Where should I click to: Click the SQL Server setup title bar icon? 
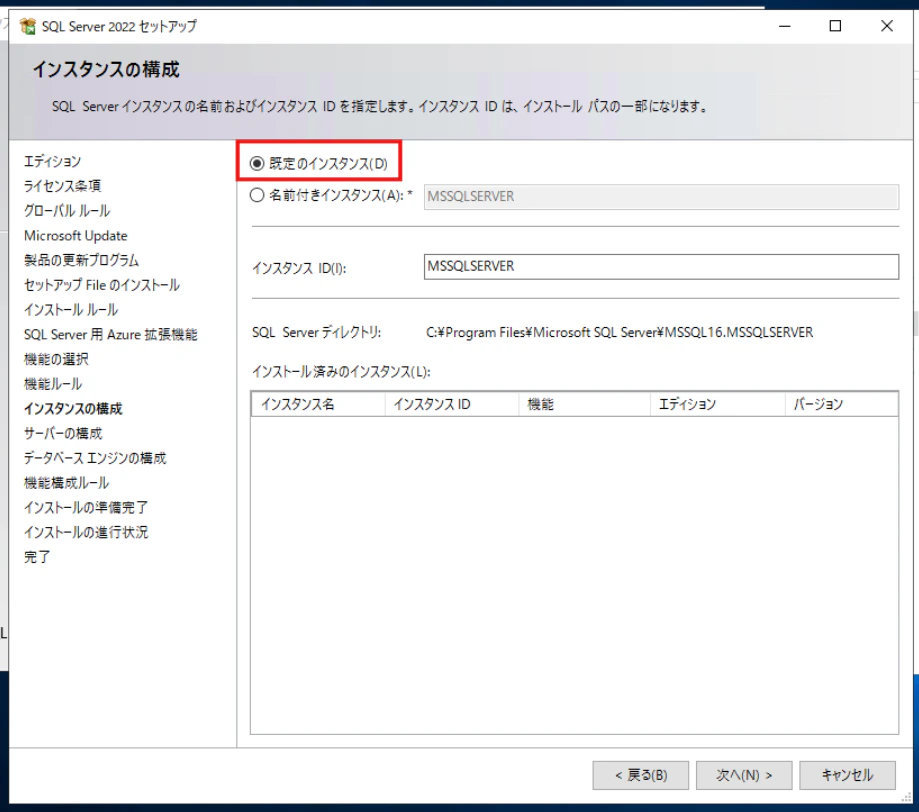pos(28,26)
